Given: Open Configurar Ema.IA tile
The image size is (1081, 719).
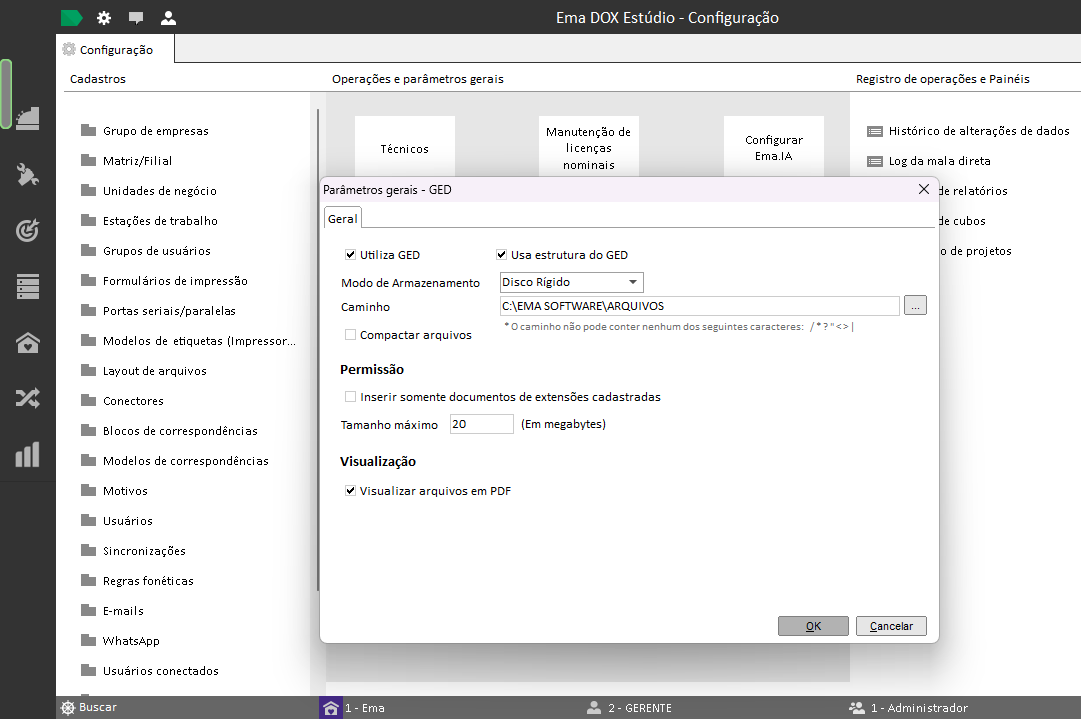Looking at the screenshot, I should point(774,148).
